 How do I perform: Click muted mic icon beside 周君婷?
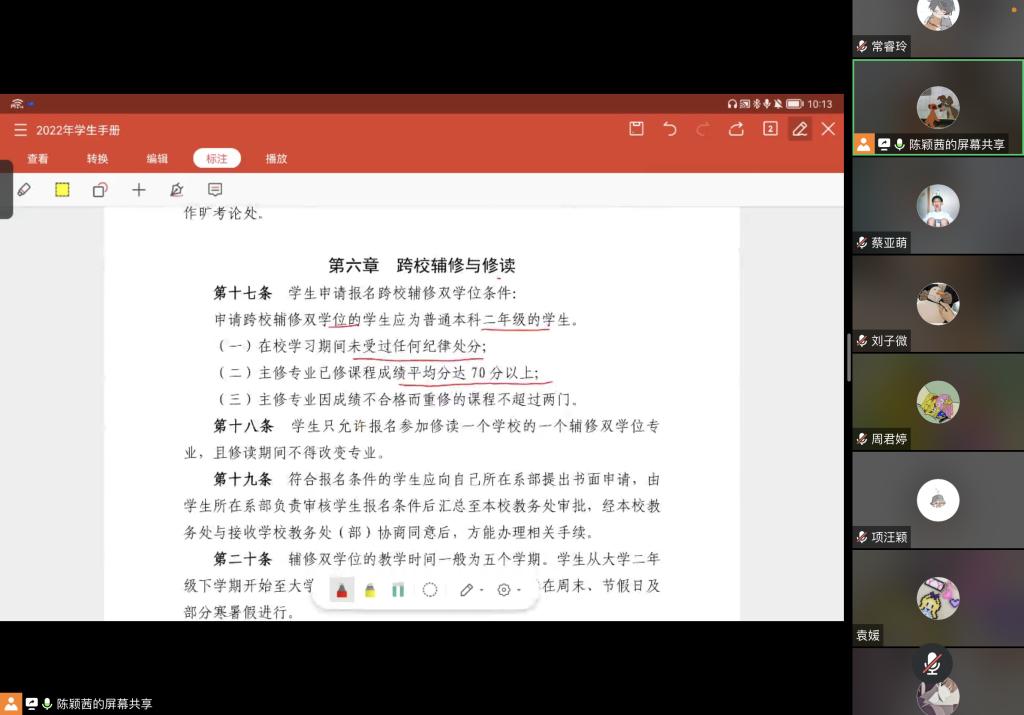862,439
